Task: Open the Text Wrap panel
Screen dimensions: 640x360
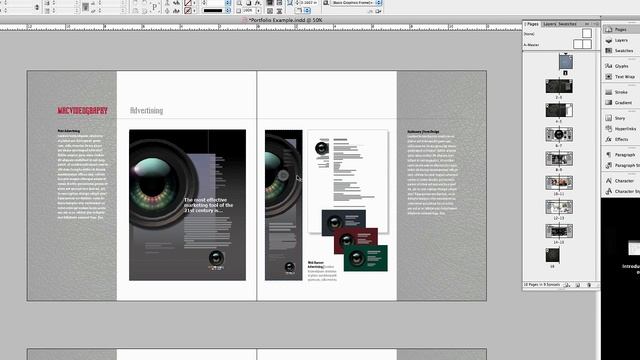Action: click(x=620, y=76)
